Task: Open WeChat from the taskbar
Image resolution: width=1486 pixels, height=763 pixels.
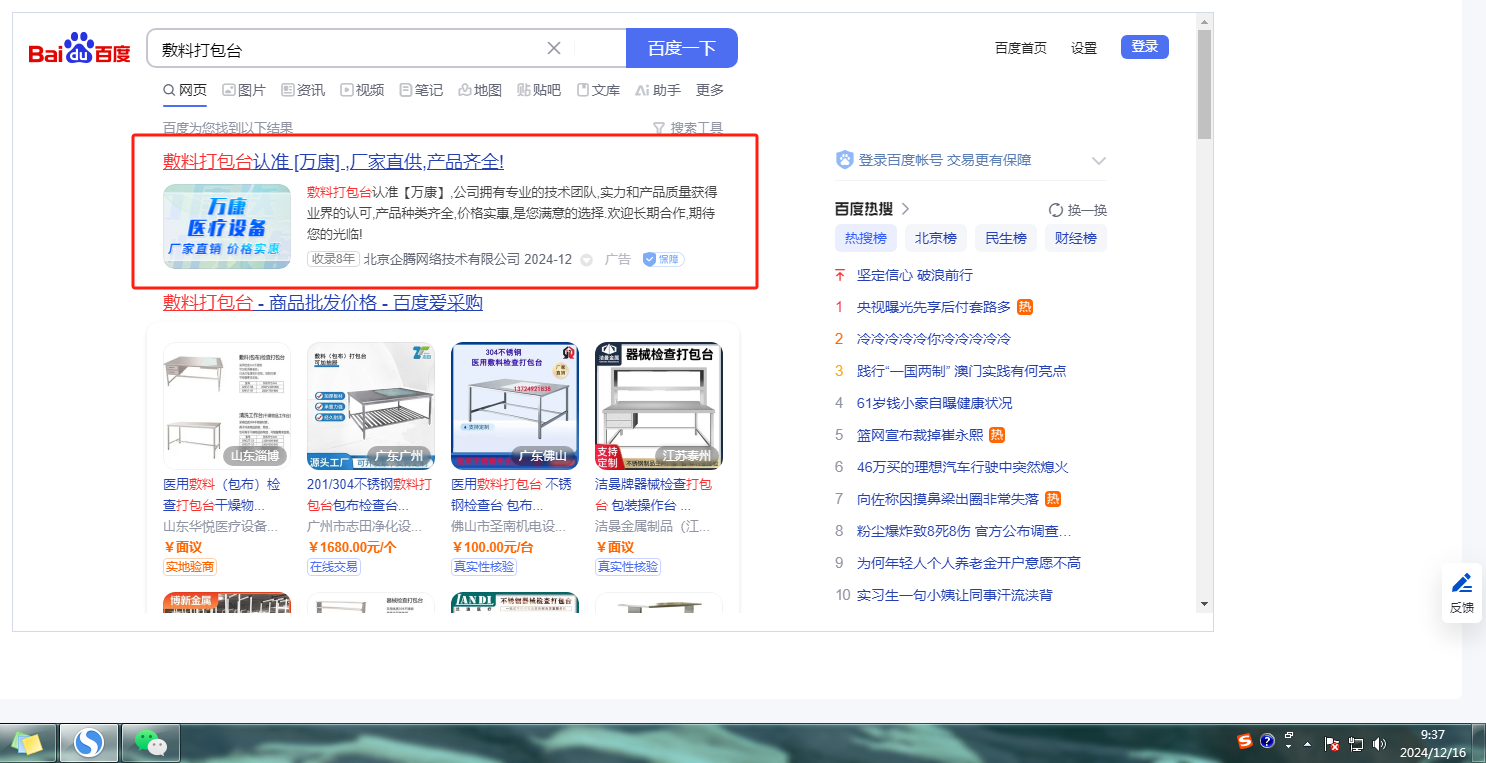Action: point(150,743)
